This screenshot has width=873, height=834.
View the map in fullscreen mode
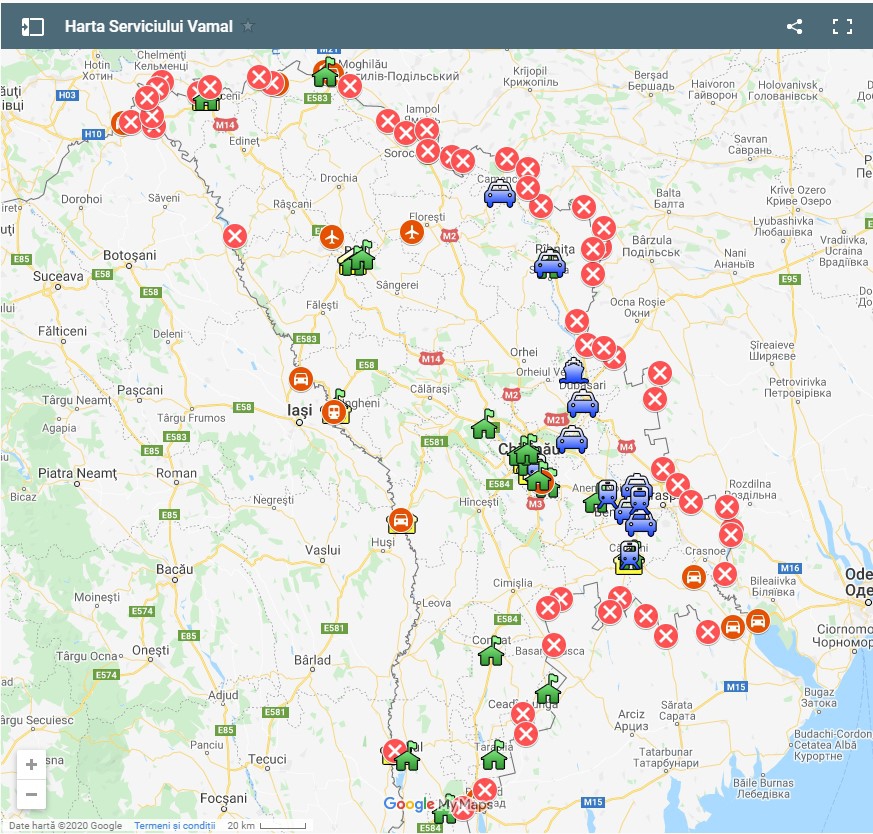[x=842, y=27]
